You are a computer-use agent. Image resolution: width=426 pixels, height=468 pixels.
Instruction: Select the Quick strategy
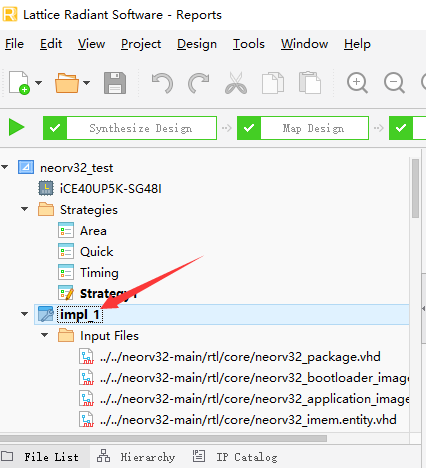tap(97, 252)
